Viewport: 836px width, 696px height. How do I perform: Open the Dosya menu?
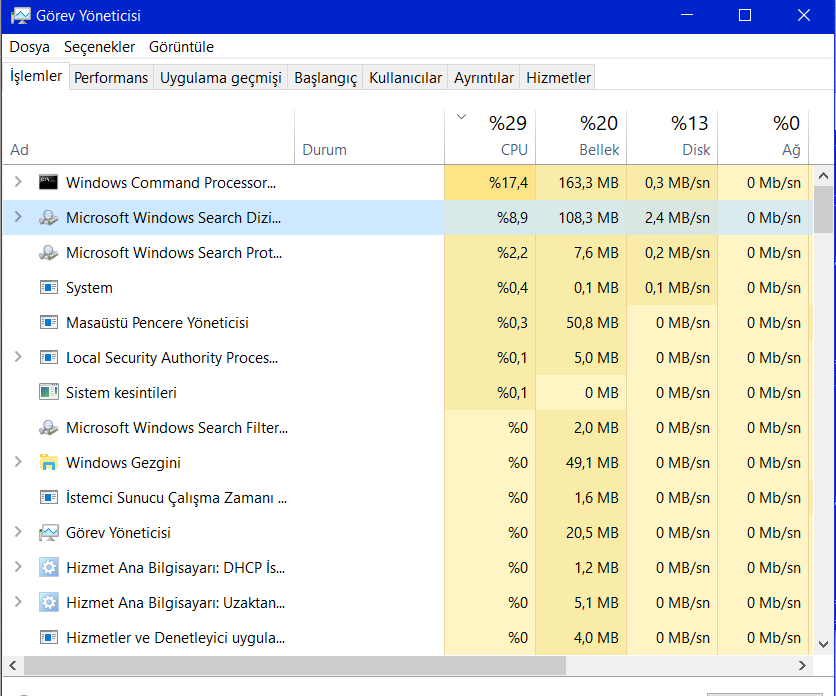(x=29, y=47)
